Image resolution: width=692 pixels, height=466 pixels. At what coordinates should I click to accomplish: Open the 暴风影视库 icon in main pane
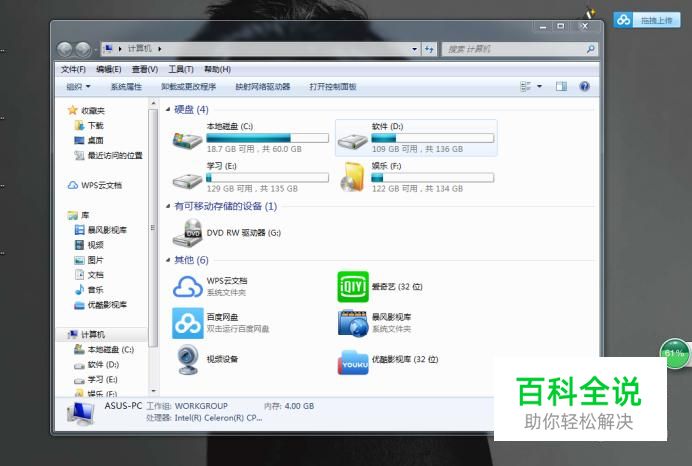353,323
